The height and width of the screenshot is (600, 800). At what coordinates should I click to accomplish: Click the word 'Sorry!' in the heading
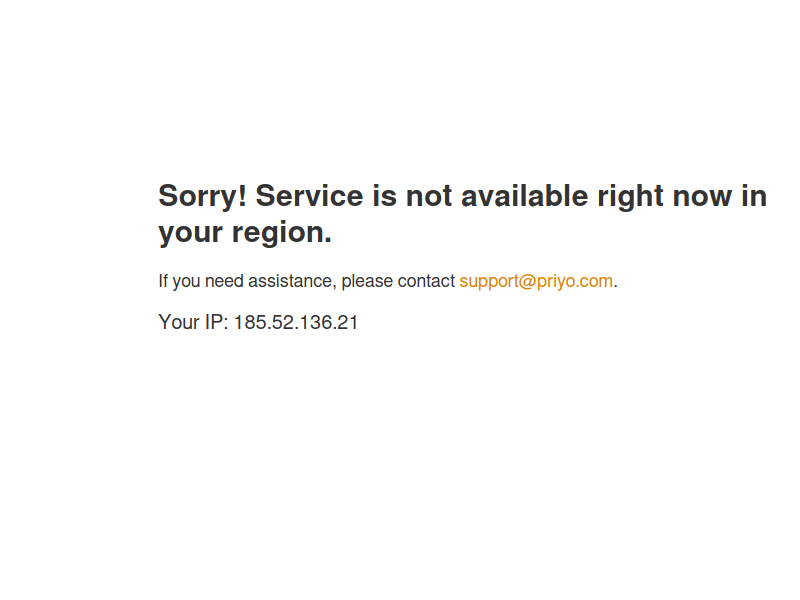[x=203, y=196]
